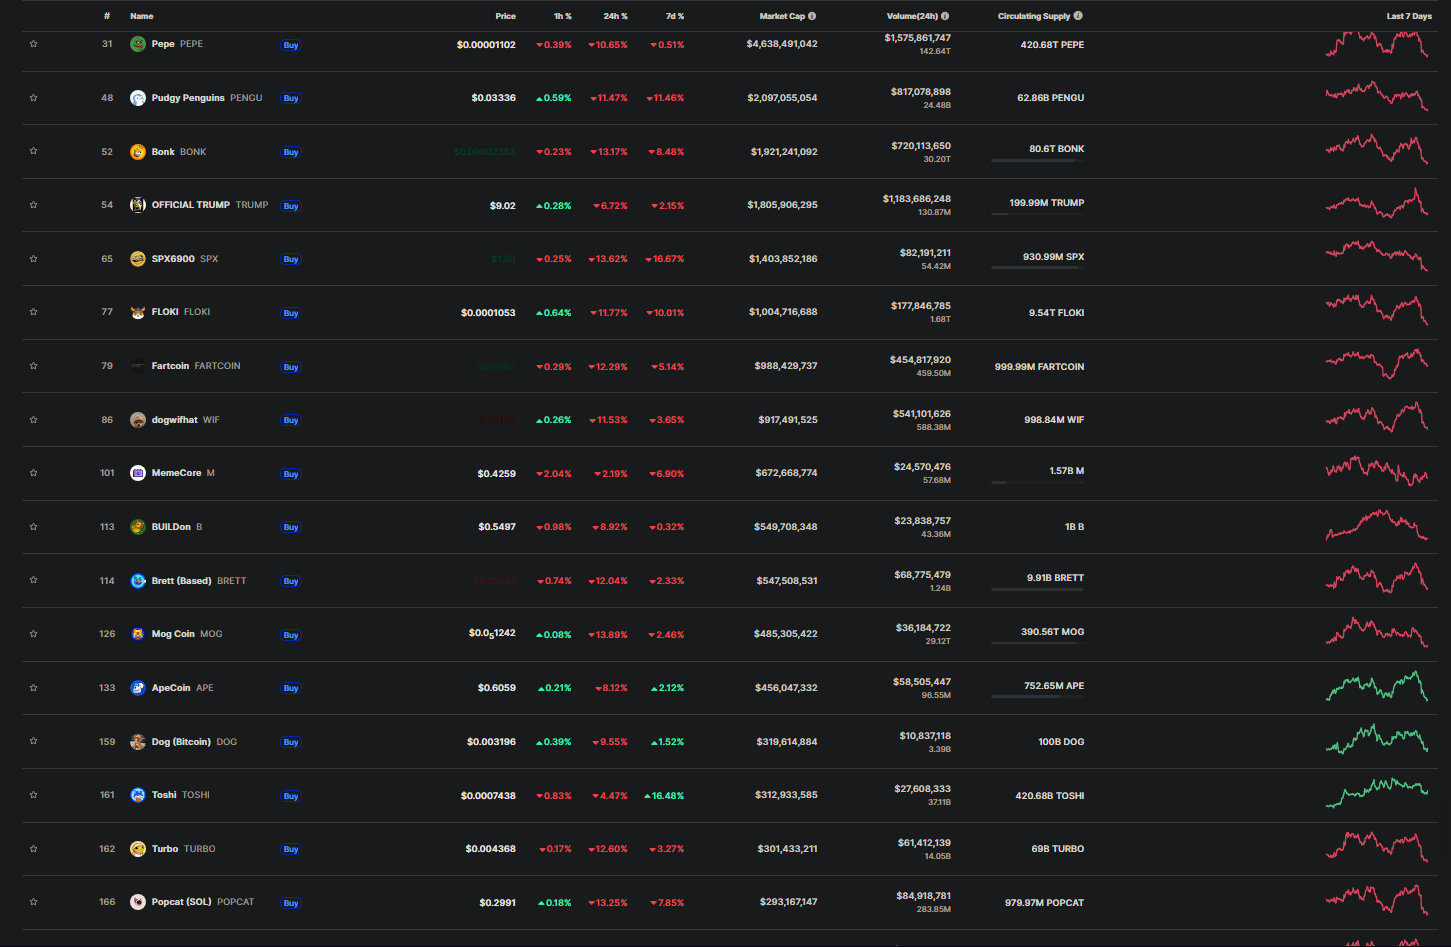Screen dimensions: 1451x947
Task: Open the Circulating Supply info tooltip icon
Action: click(1078, 16)
